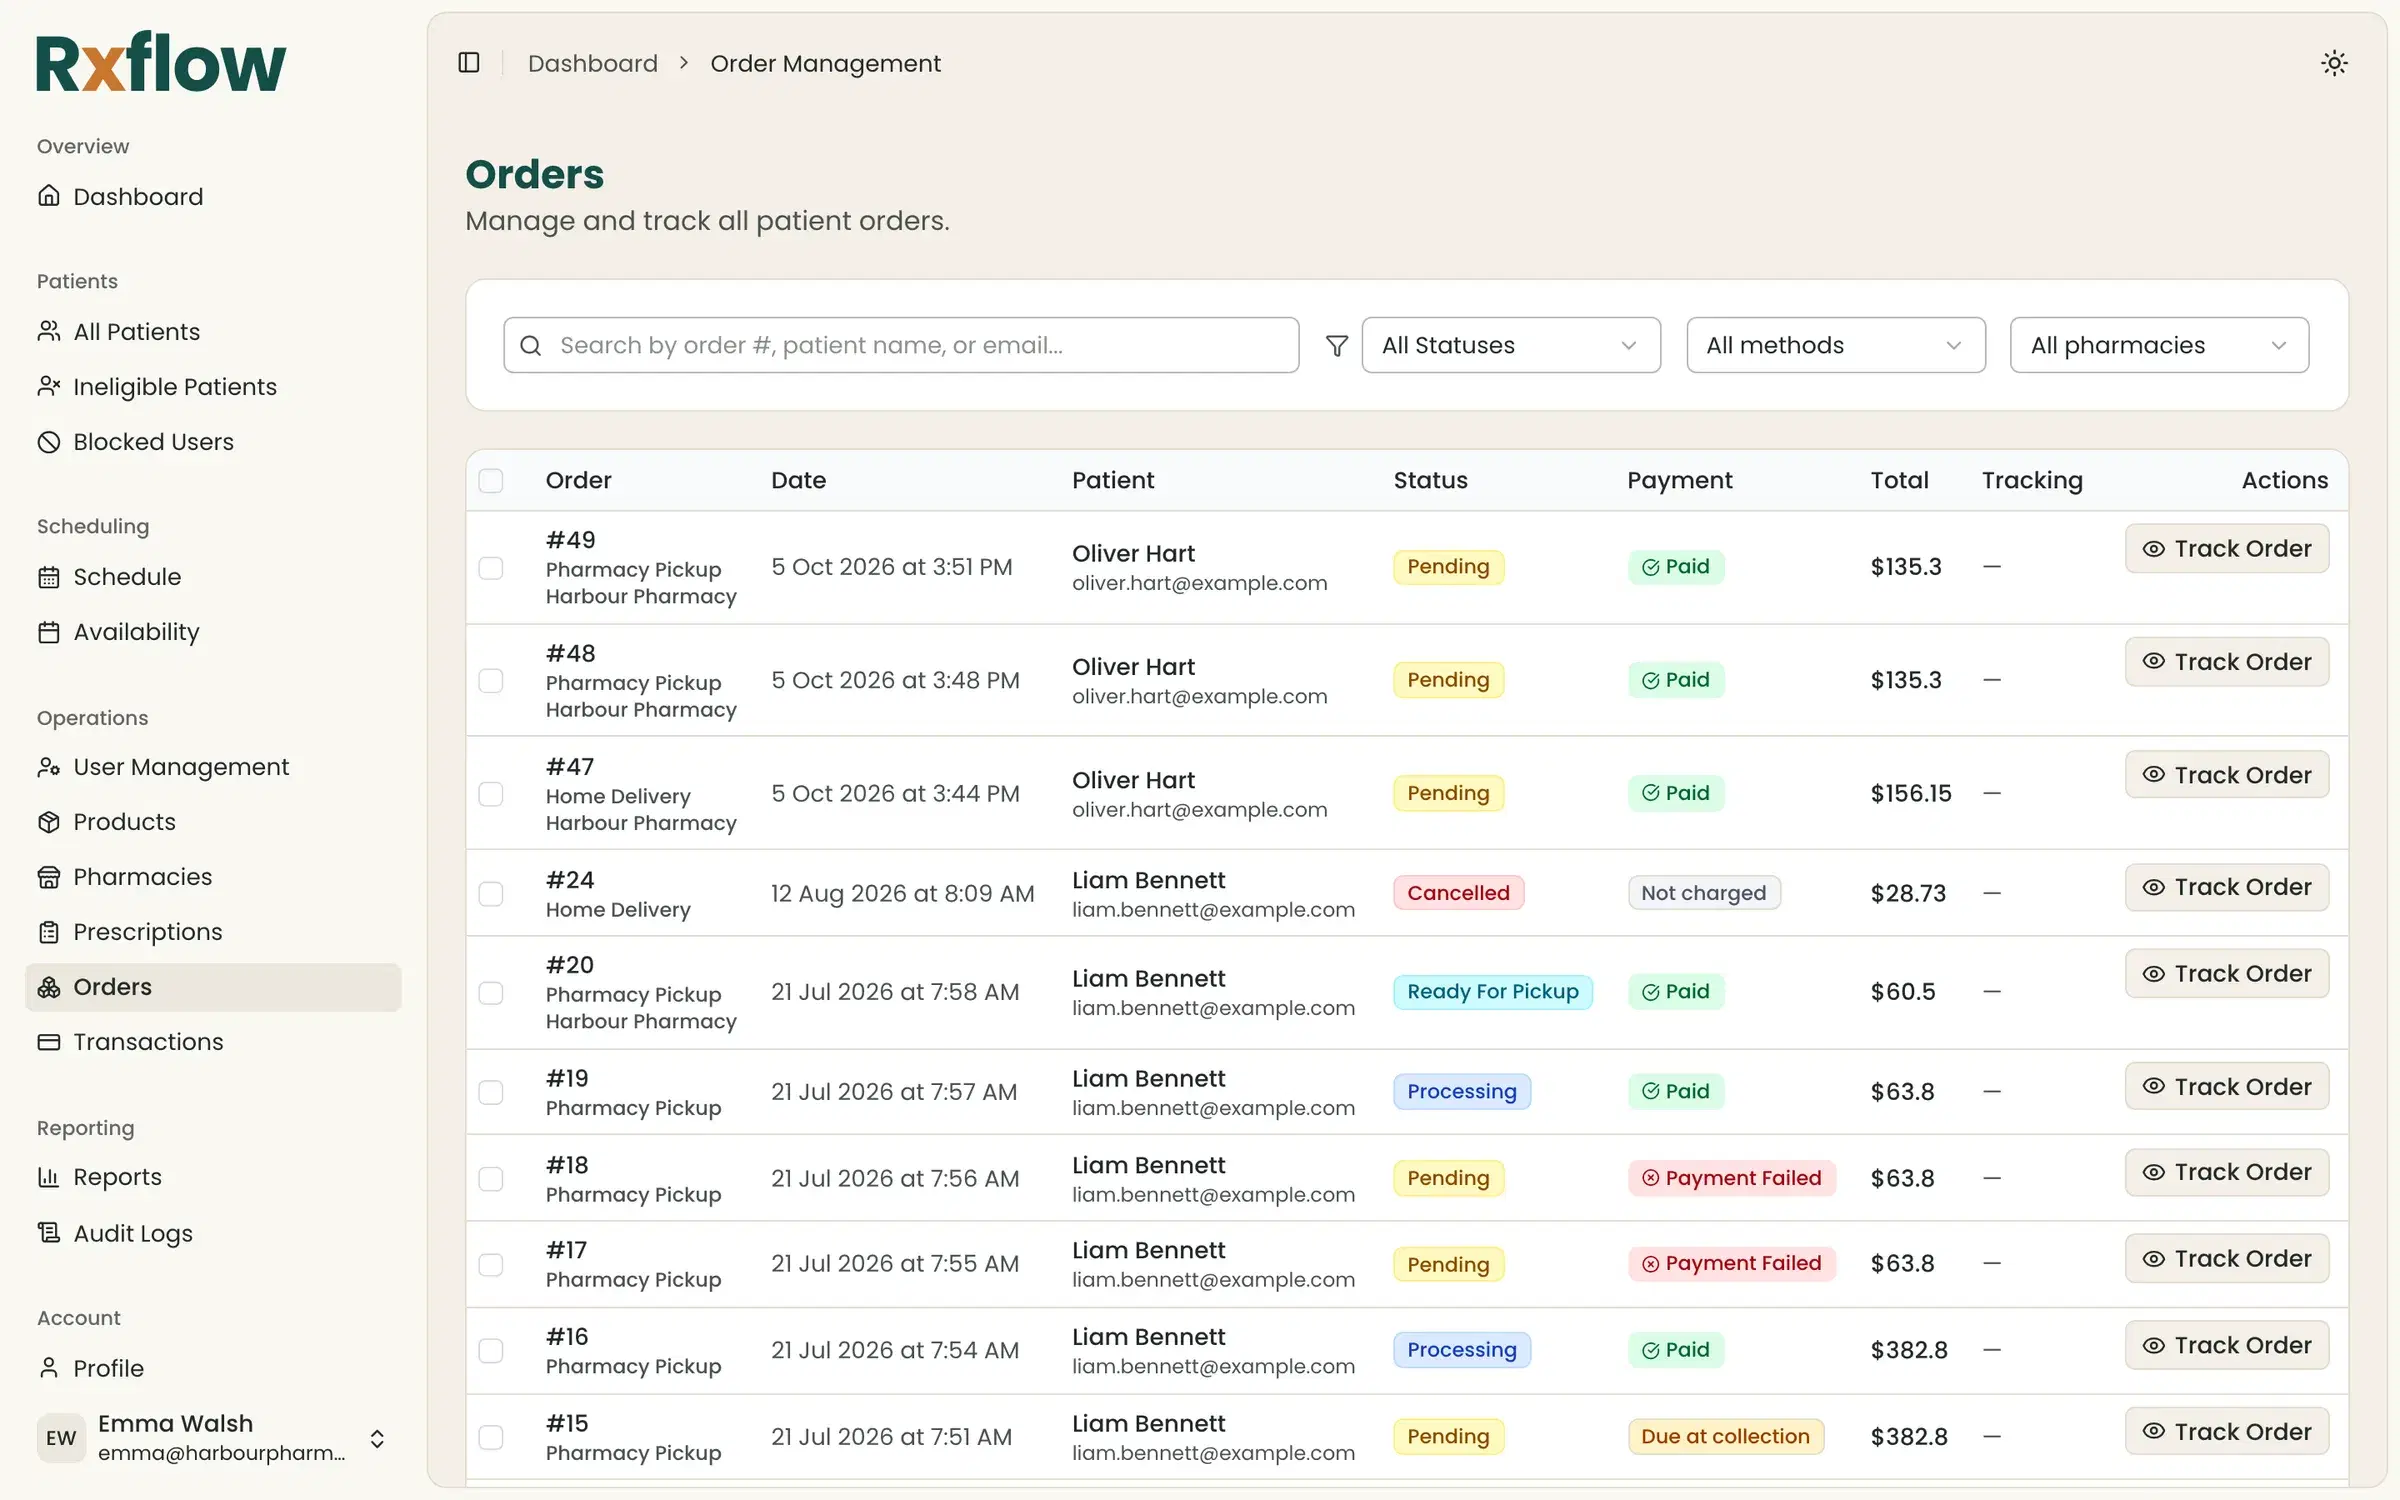Select the checkbox for order #24
2400x1500 pixels.
point(491,893)
